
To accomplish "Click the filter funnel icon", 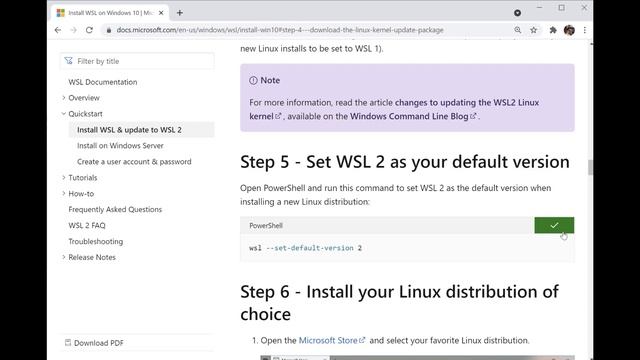I will point(68,61).
